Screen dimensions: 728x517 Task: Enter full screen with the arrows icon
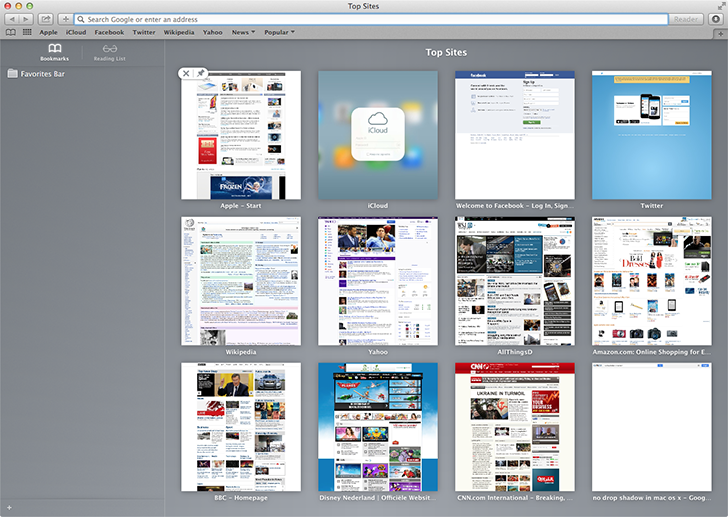pyautogui.click(x=721, y=6)
